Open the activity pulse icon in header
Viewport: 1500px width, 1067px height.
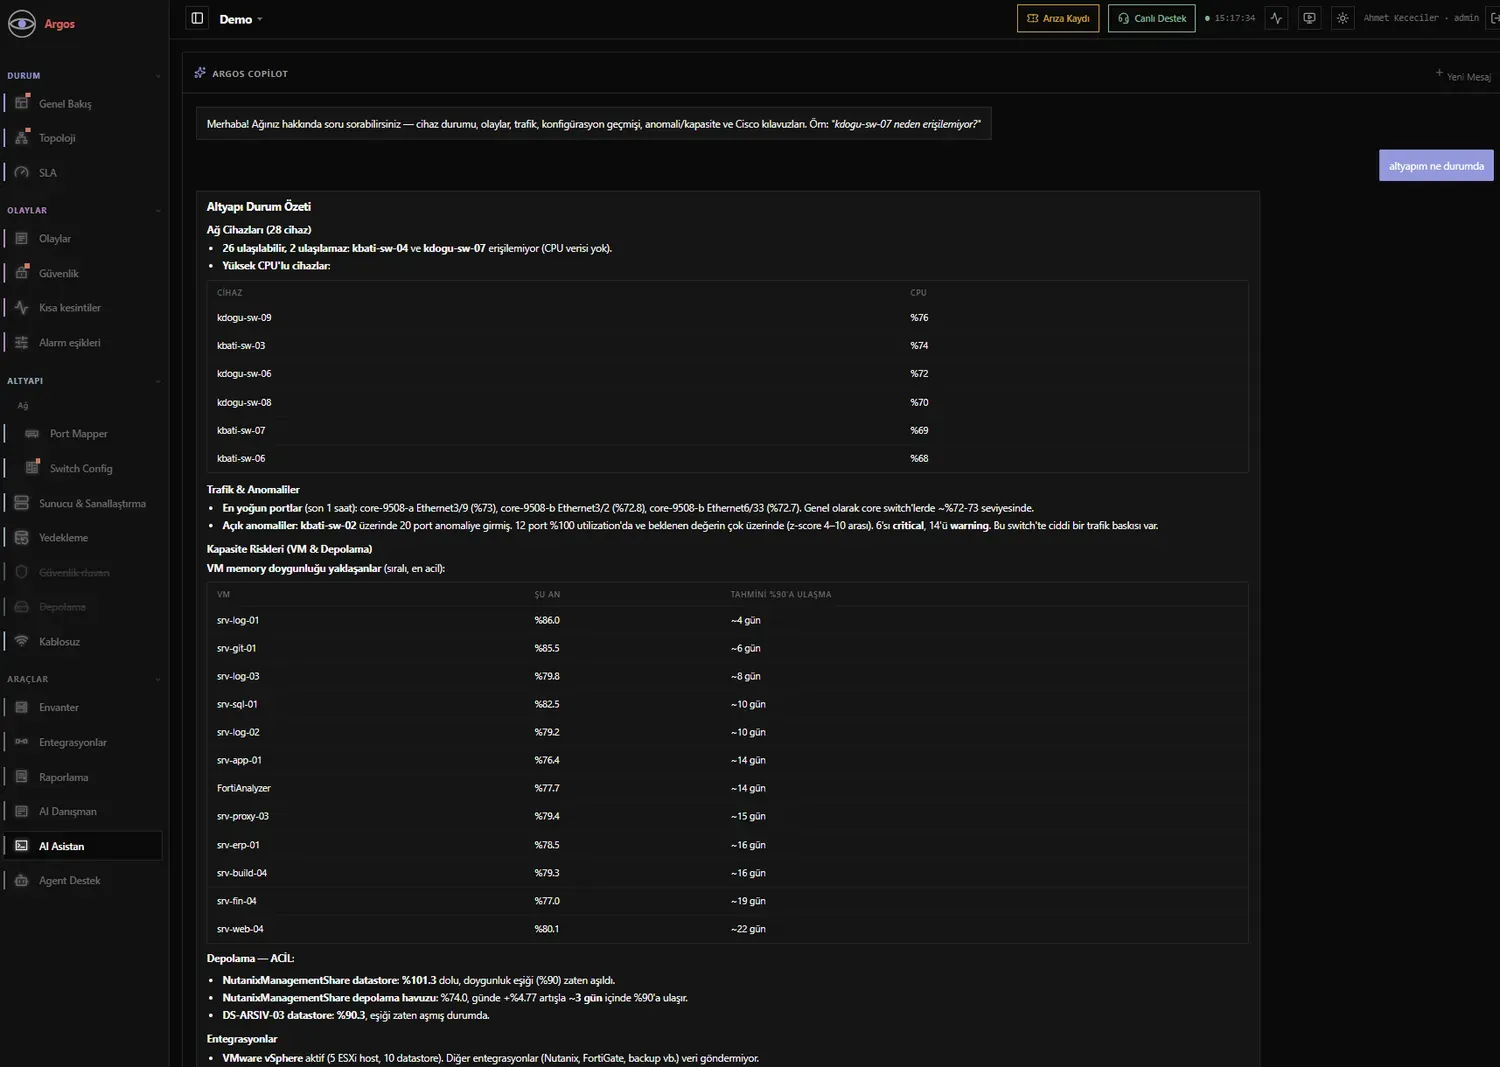(x=1276, y=18)
